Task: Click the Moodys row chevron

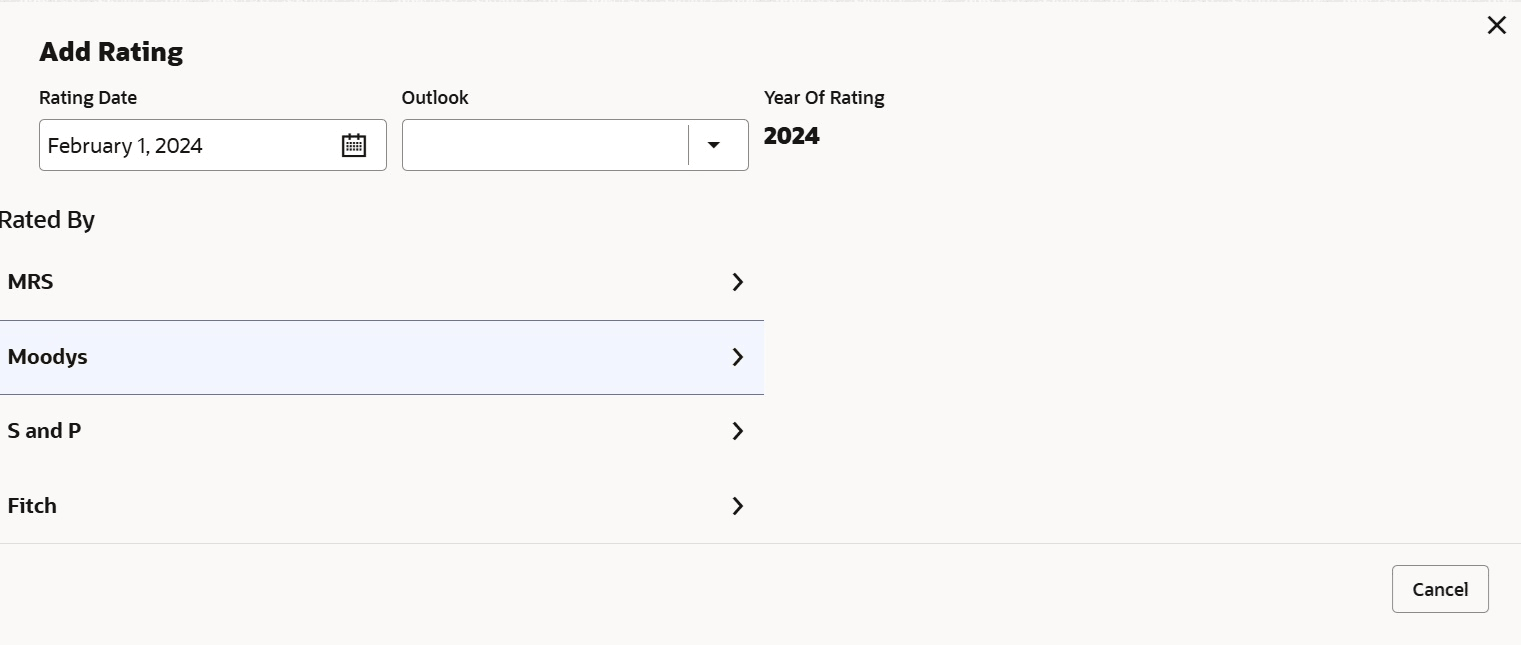Action: 738,357
